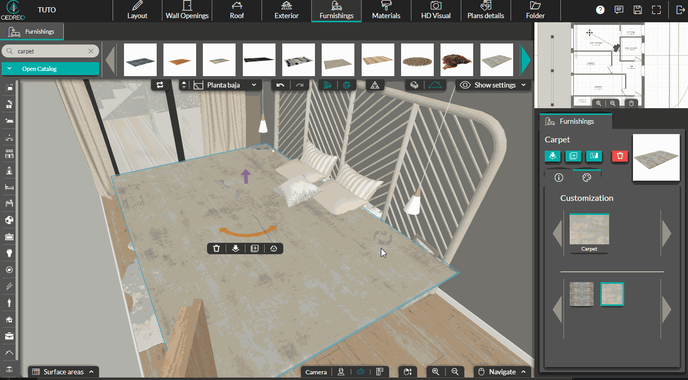Toggle the 3D view cloud icon

[x=360, y=372]
